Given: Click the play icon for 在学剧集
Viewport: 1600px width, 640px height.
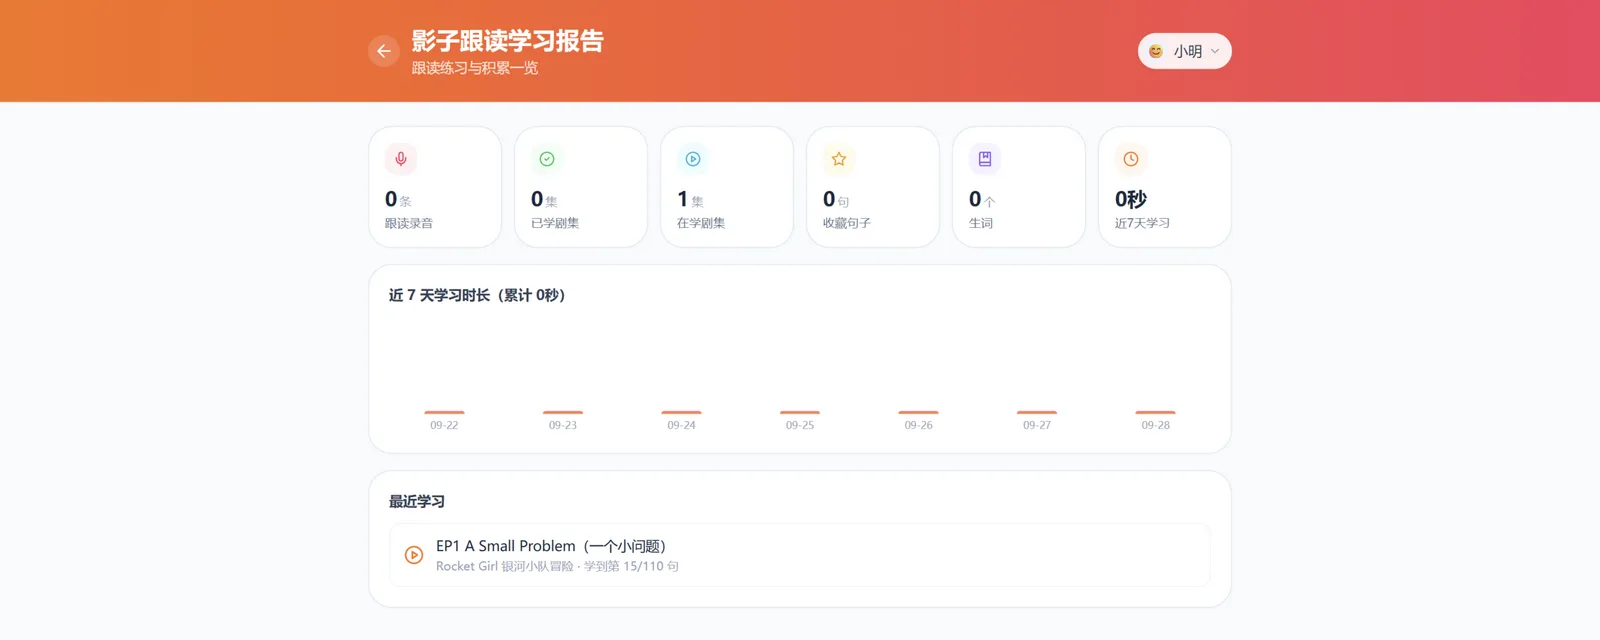Looking at the screenshot, I should tap(693, 159).
